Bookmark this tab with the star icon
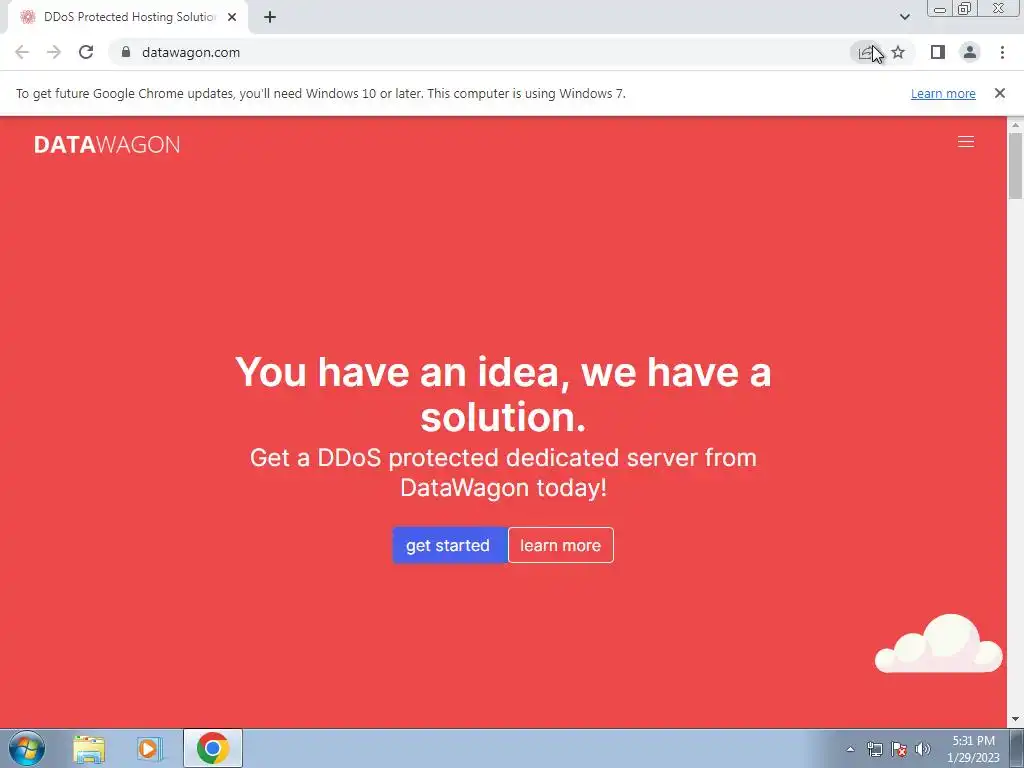This screenshot has height=768, width=1024. (x=898, y=52)
